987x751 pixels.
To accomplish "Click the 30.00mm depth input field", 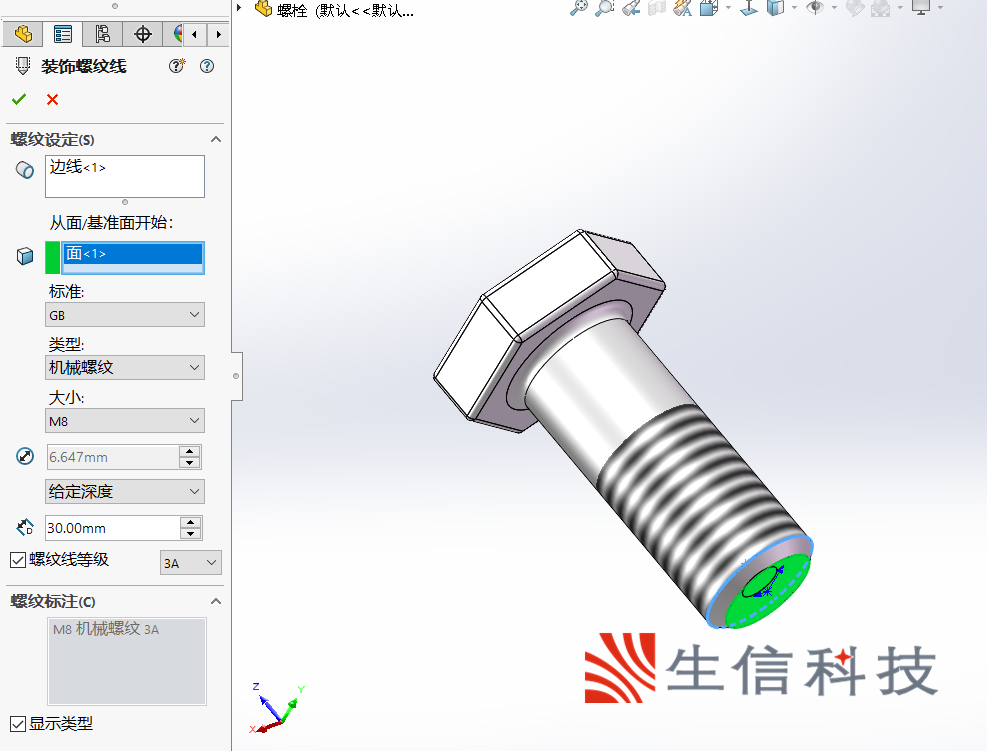I will pyautogui.click(x=110, y=528).
